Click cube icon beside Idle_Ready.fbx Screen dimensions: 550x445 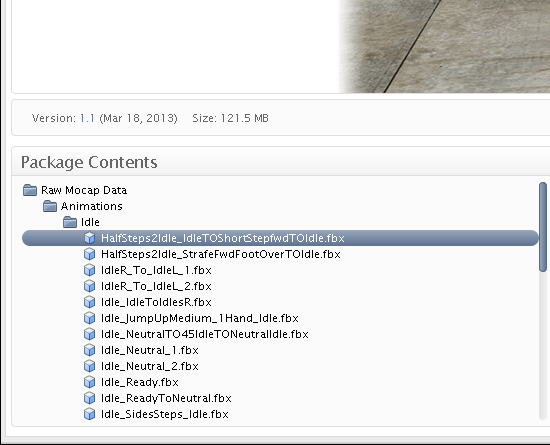[x=89, y=382]
